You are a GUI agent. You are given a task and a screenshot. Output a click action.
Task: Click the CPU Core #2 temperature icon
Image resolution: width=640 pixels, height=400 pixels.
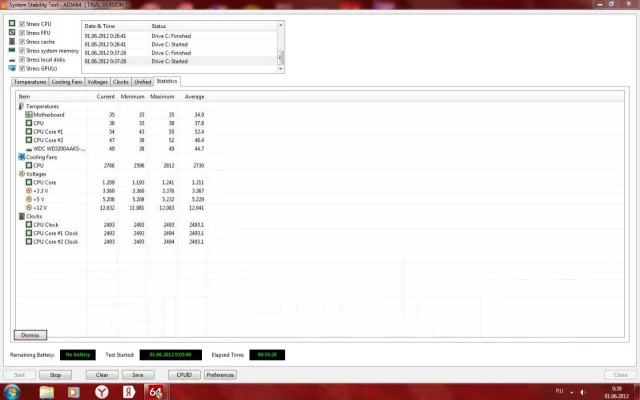[29, 140]
